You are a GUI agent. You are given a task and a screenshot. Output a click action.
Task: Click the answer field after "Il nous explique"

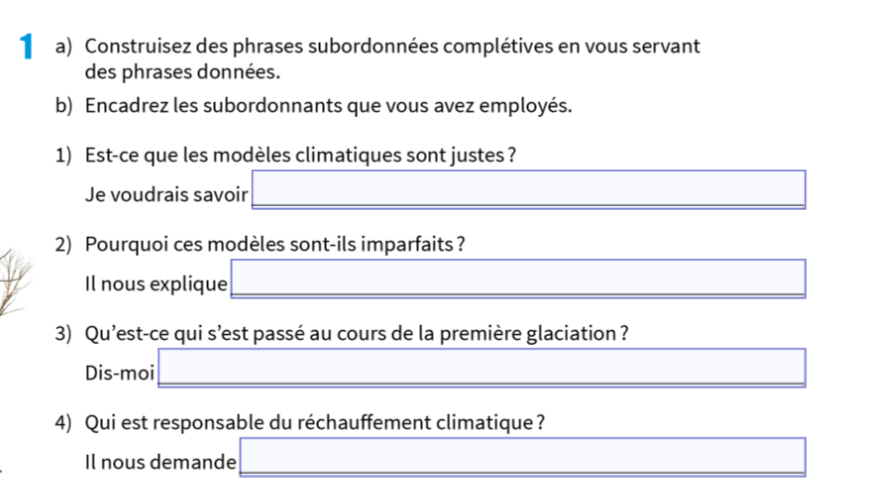point(518,278)
